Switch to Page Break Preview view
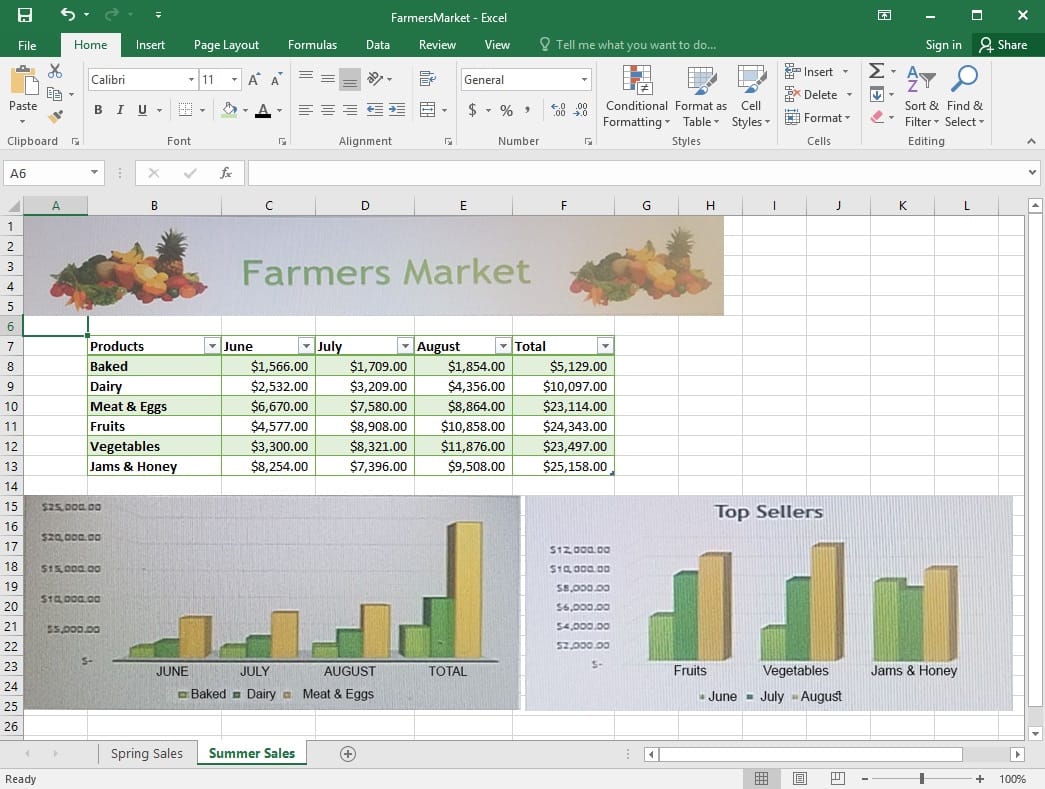Viewport: 1045px width, 789px height. pos(838,779)
